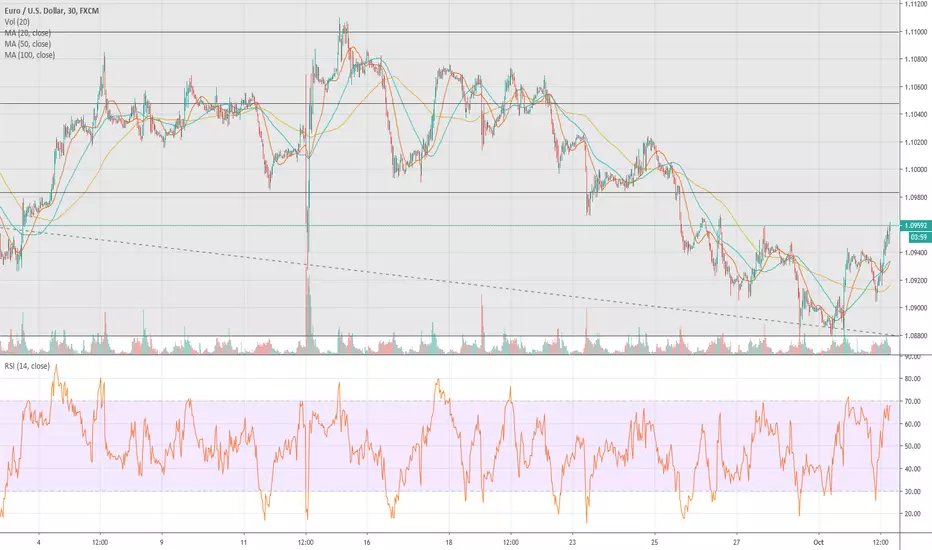Viewport: 932px width, 550px height.
Task: Click the RSI 70.00 scale label
Action: click(912, 401)
